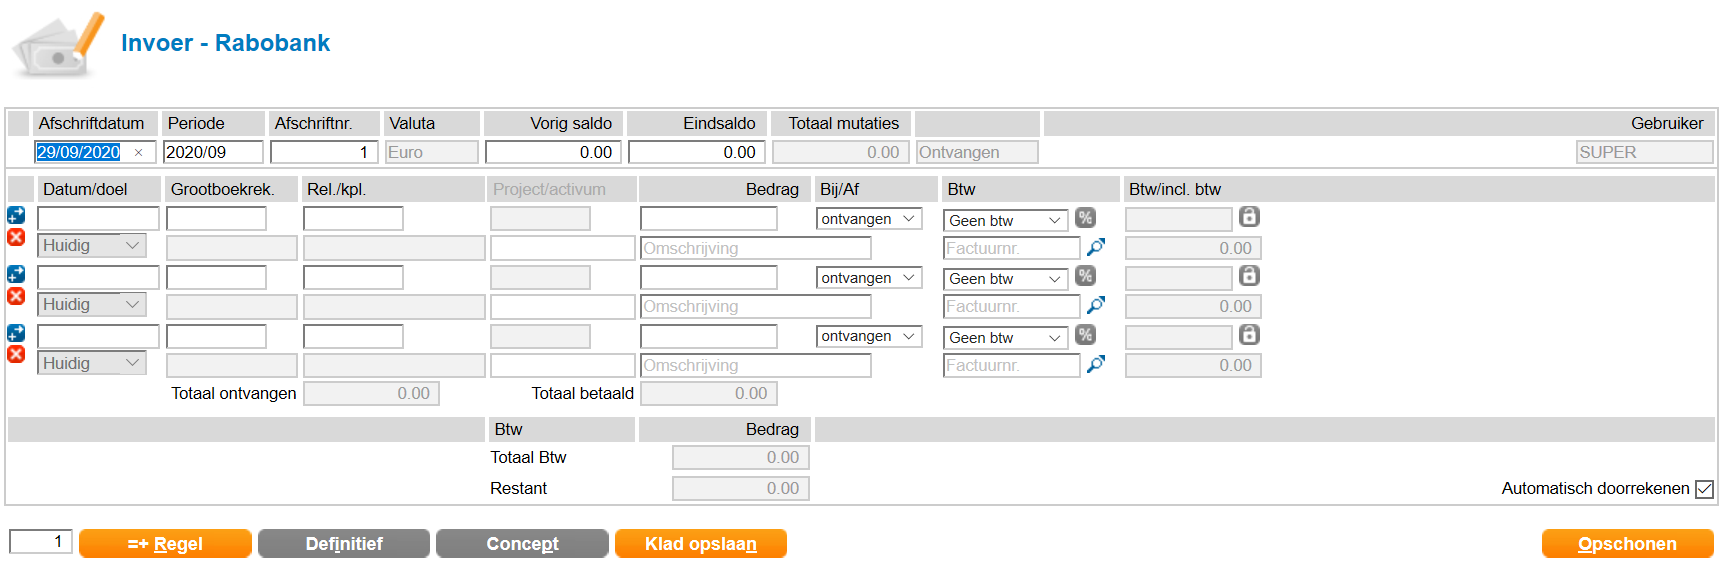1727x579 pixels.
Task: Toggle the Automatisch doorrekenen checkbox
Action: (x=1704, y=489)
